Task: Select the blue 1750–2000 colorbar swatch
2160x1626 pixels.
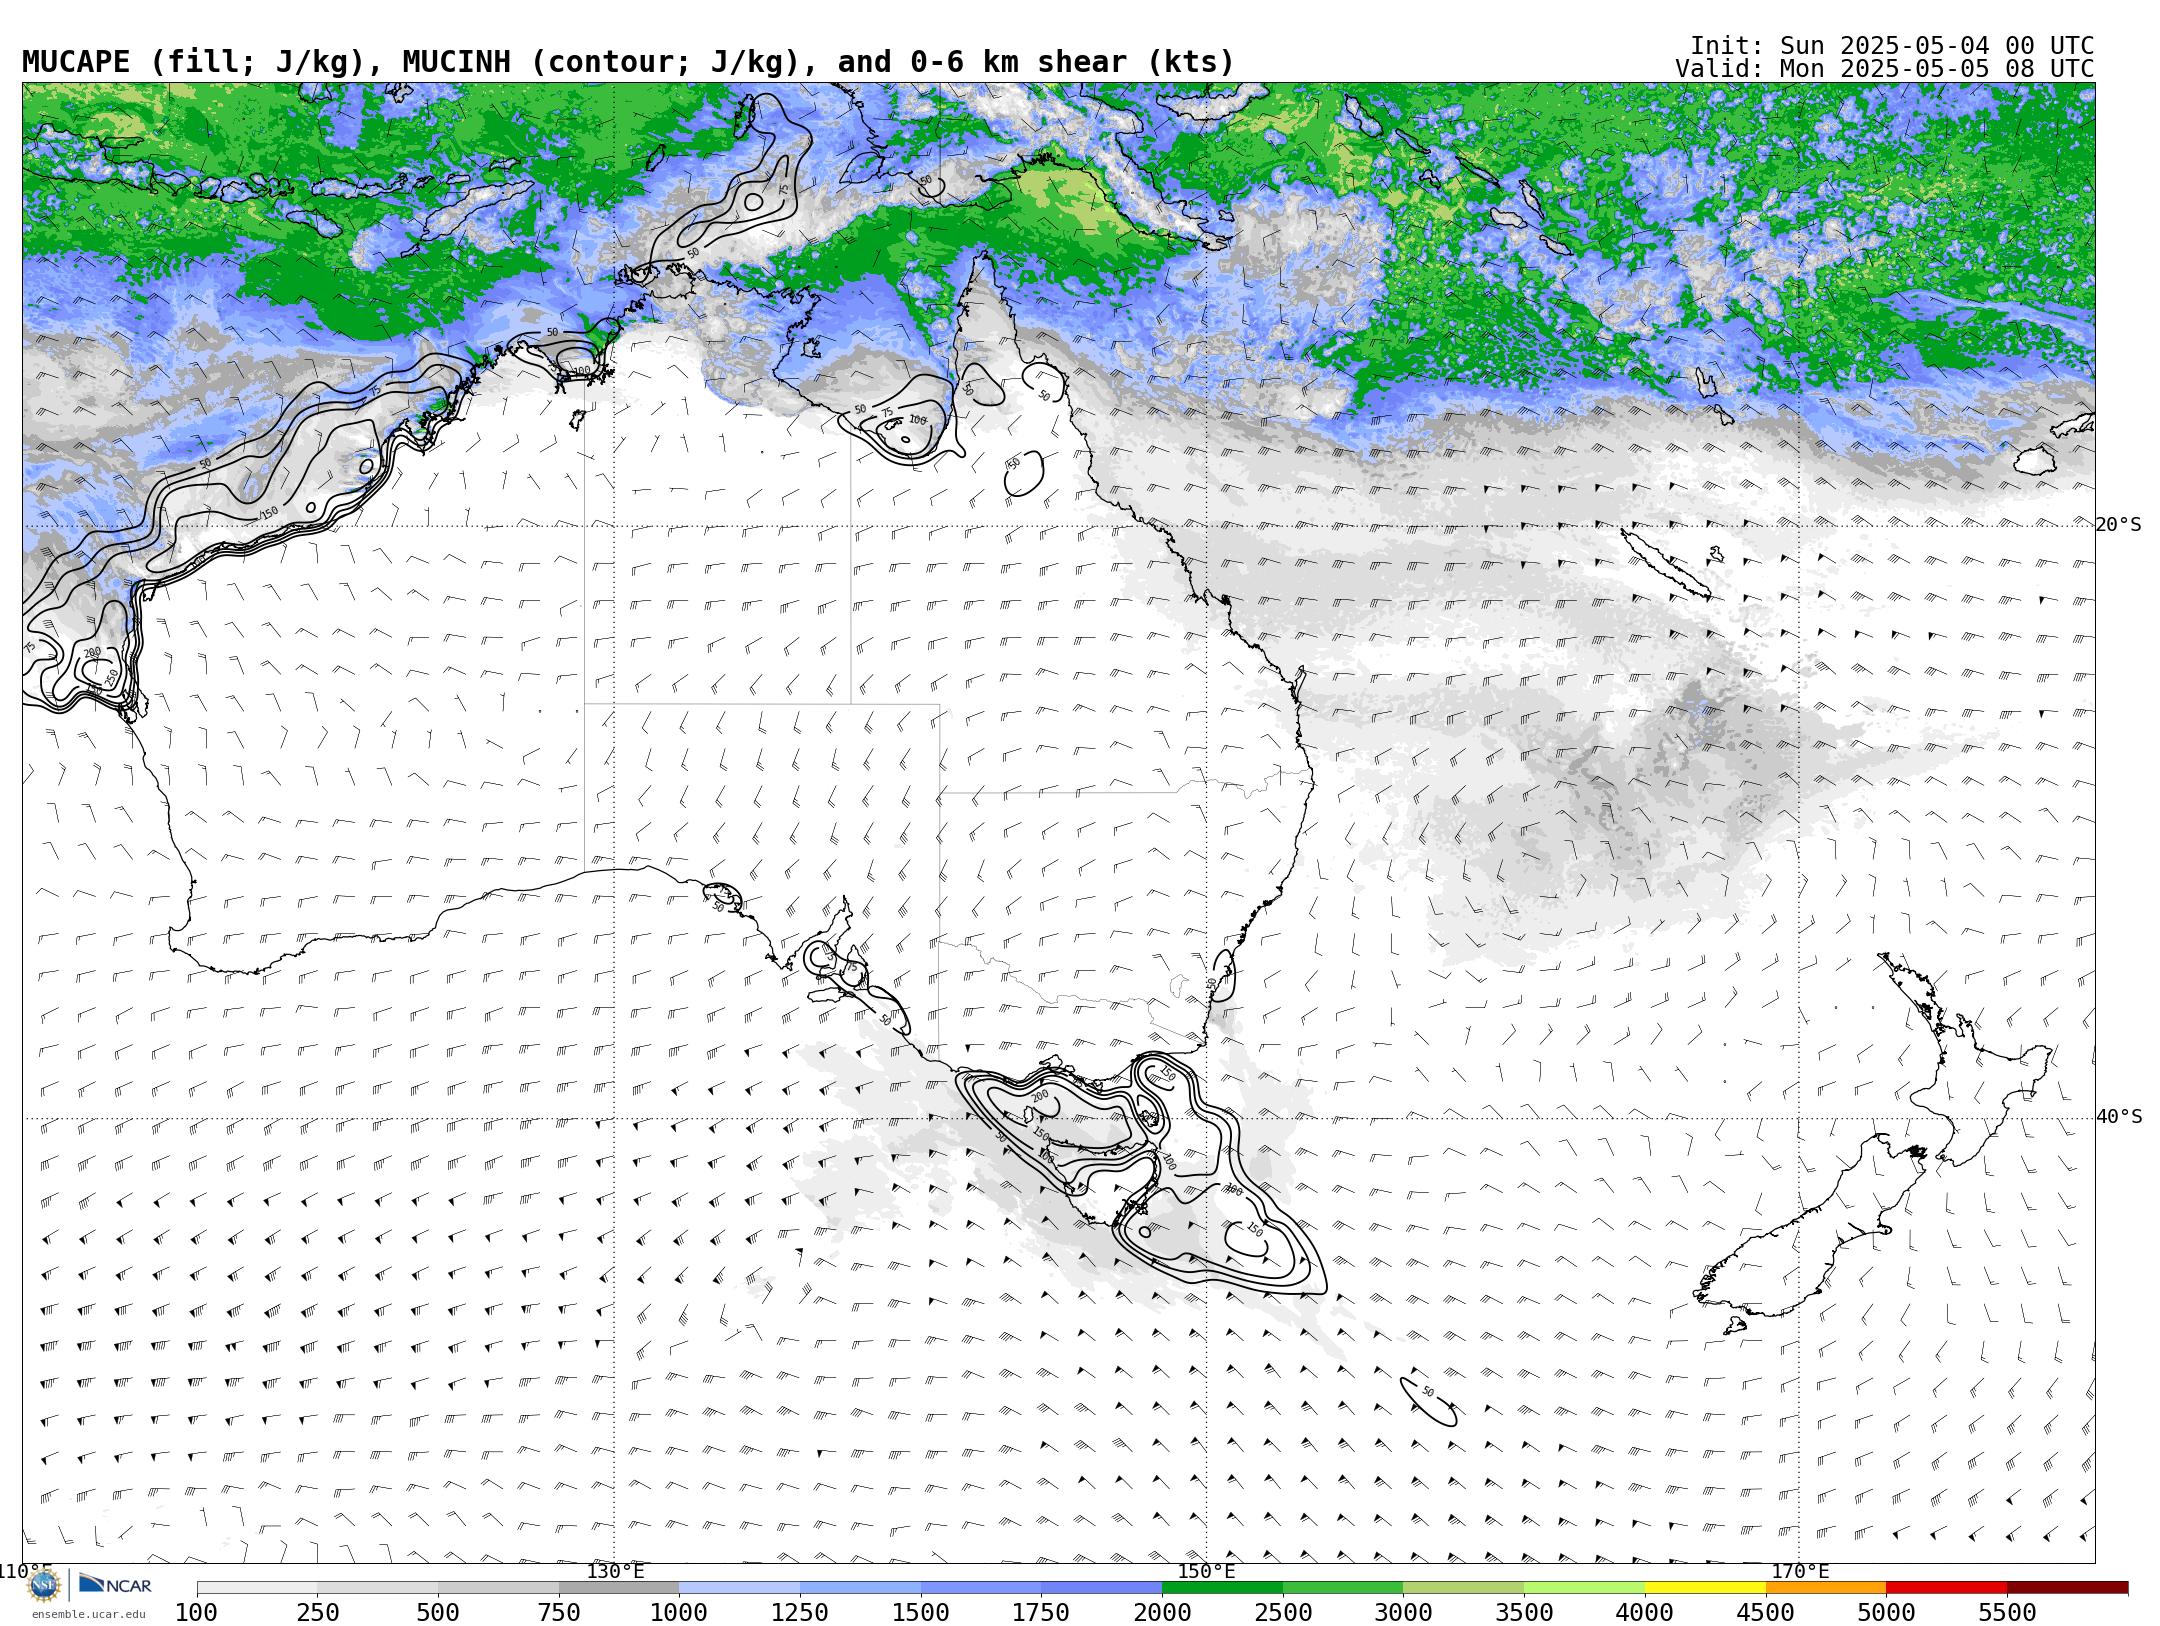Action: click(1101, 1588)
